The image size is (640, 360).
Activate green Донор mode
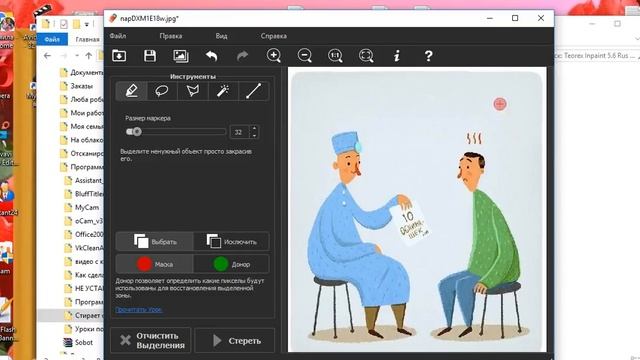tap(231, 264)
